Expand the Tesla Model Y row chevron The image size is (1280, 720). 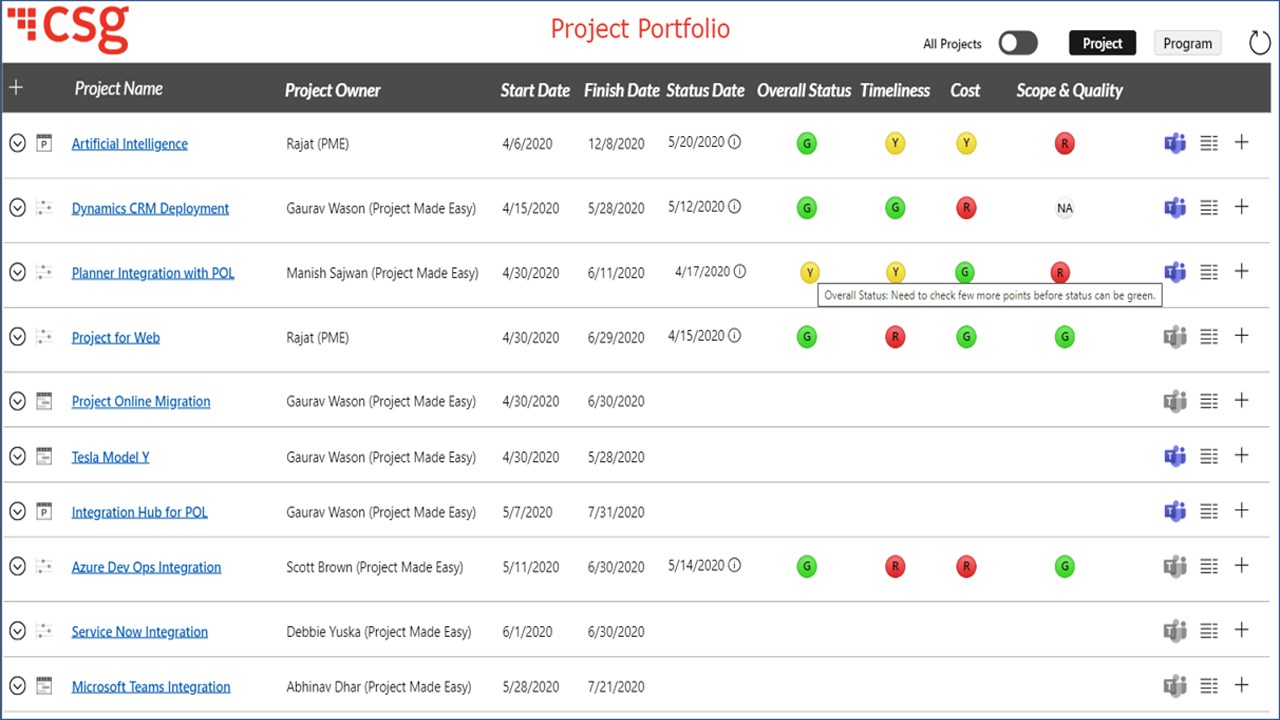[x=17, y=456]
